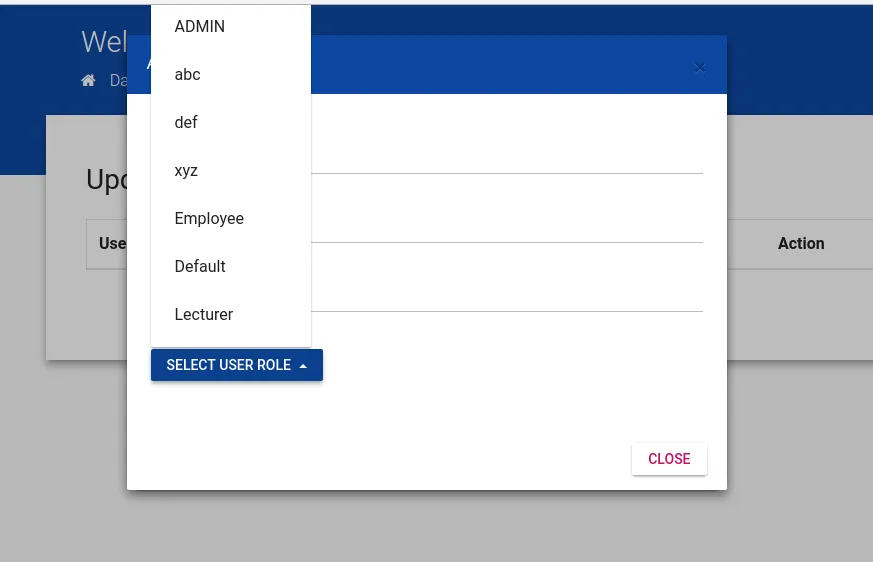Select the abc role option
Image resolution: width=873 pixels, height=562 pixels.
click(x=188, y=75)
